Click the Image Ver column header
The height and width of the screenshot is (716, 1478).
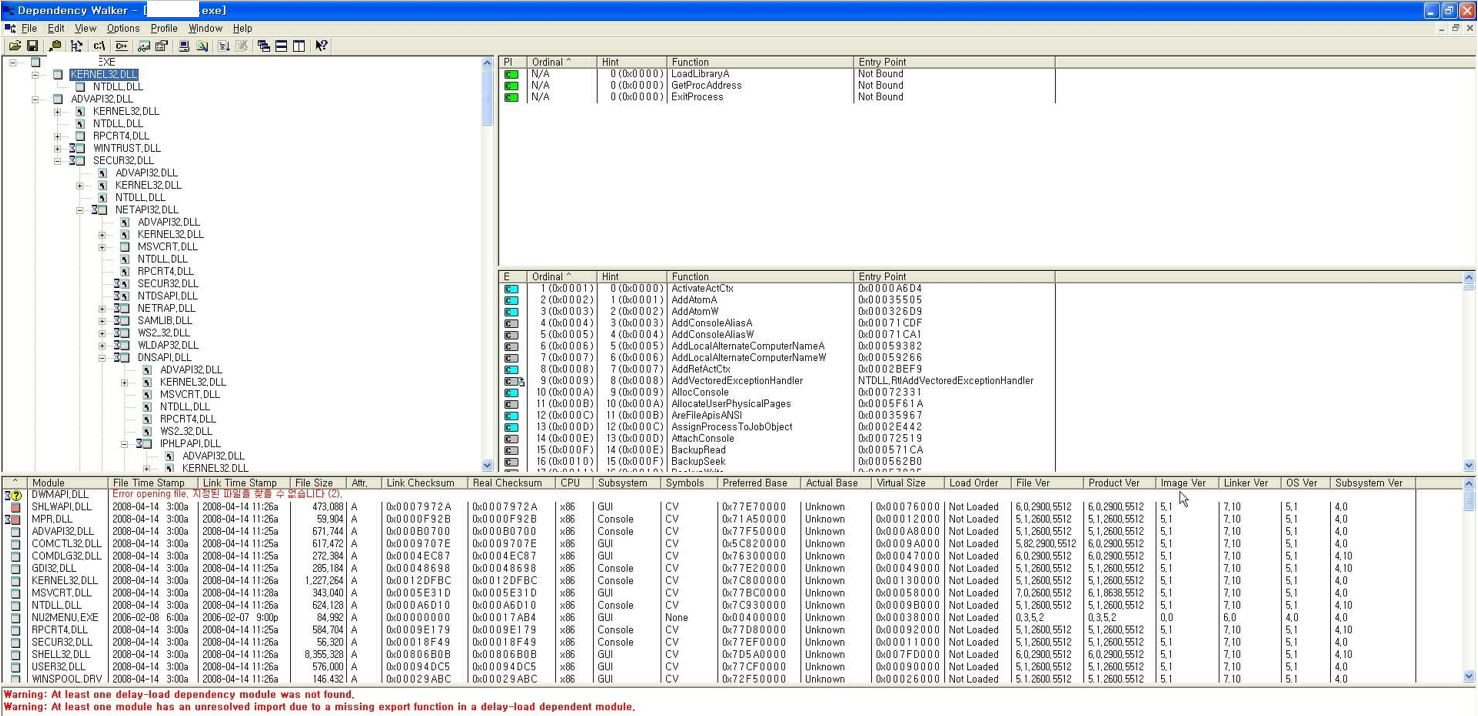point(1187,483)
